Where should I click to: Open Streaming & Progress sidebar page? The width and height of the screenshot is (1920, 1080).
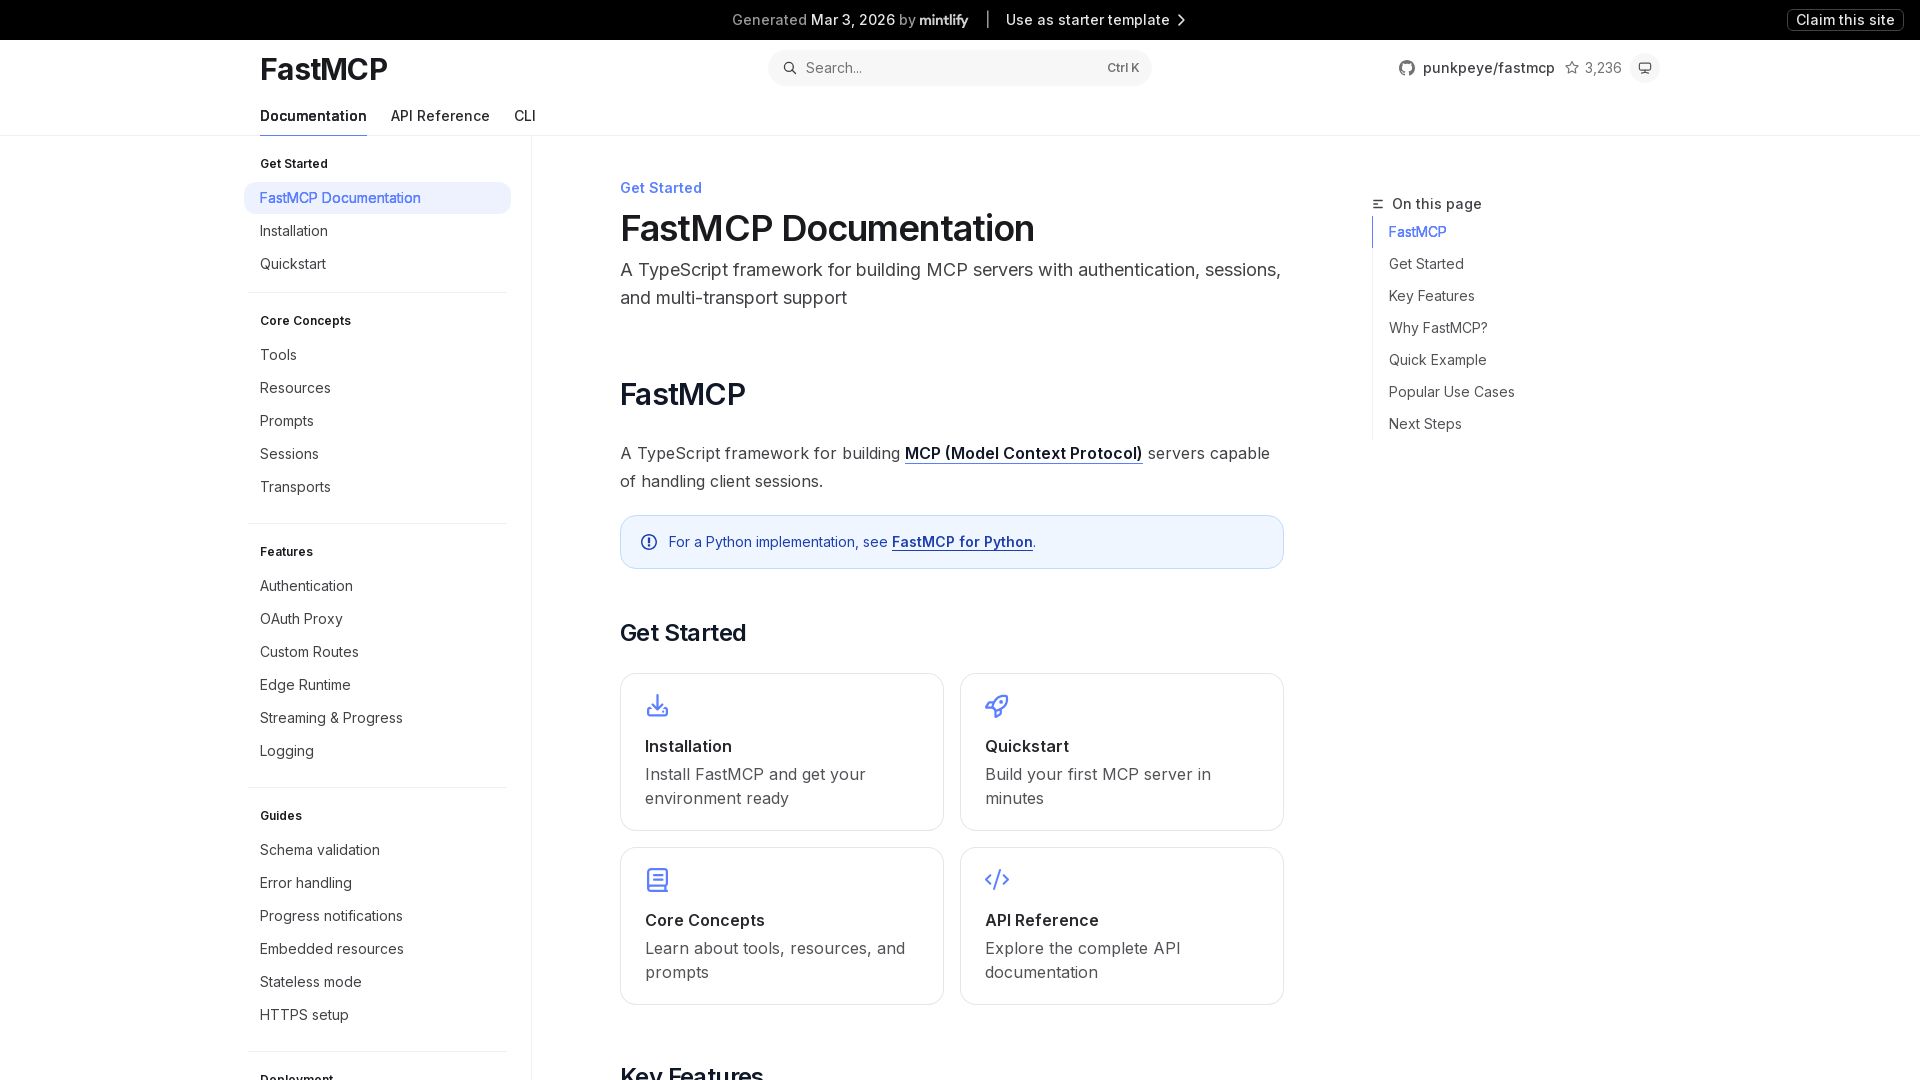(x=377, y=718)
